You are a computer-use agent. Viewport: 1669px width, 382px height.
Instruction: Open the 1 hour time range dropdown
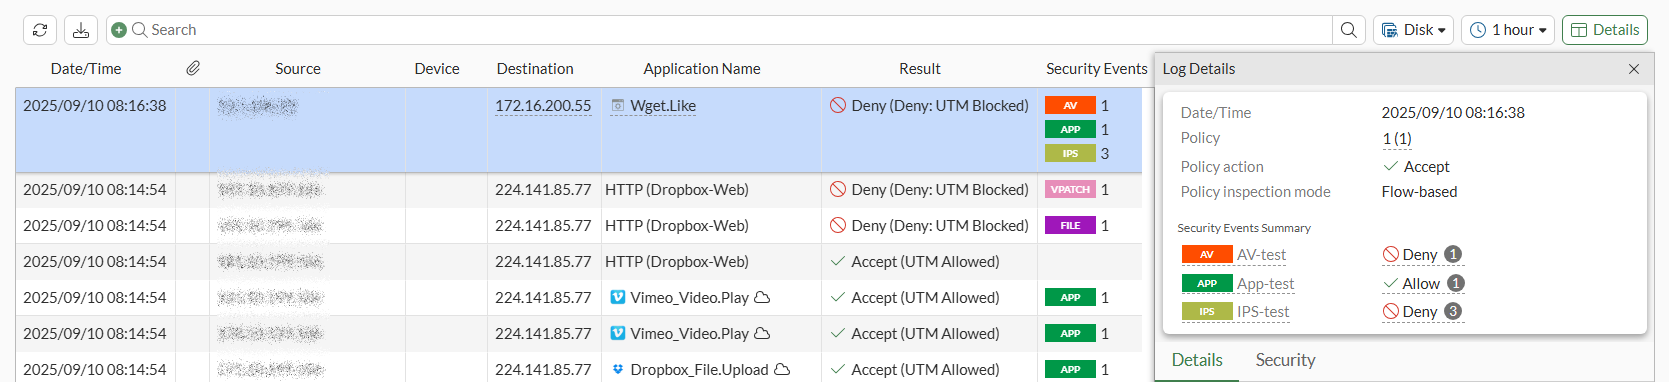pos(1508,30)
